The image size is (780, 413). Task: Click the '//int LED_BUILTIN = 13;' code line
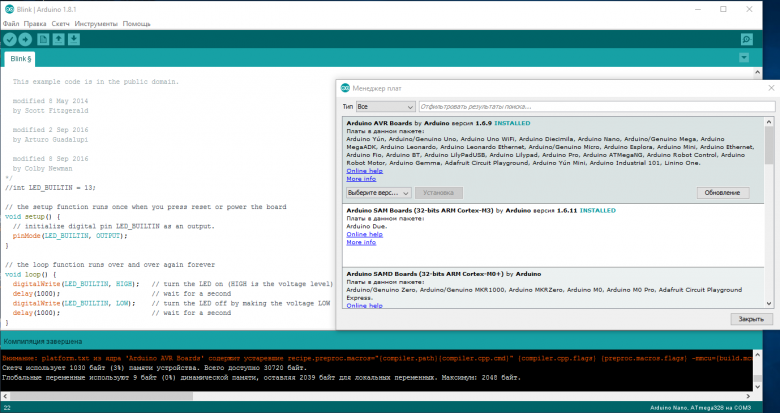50,188
